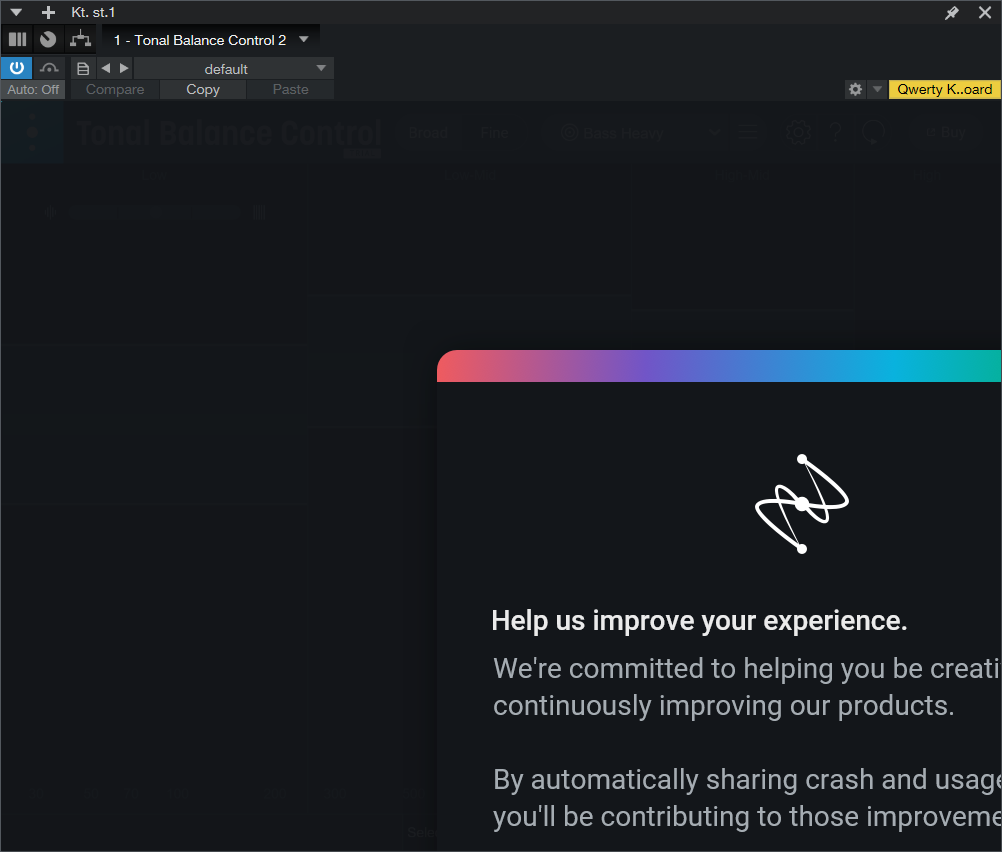
Task: Click the 'Help us improve your experience.' heading
Action: pos(699,621)
